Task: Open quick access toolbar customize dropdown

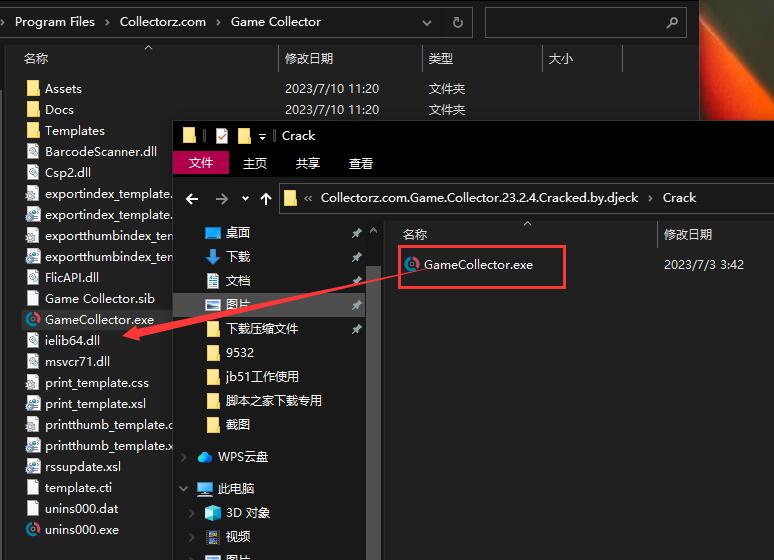Action: coord(263,136)
